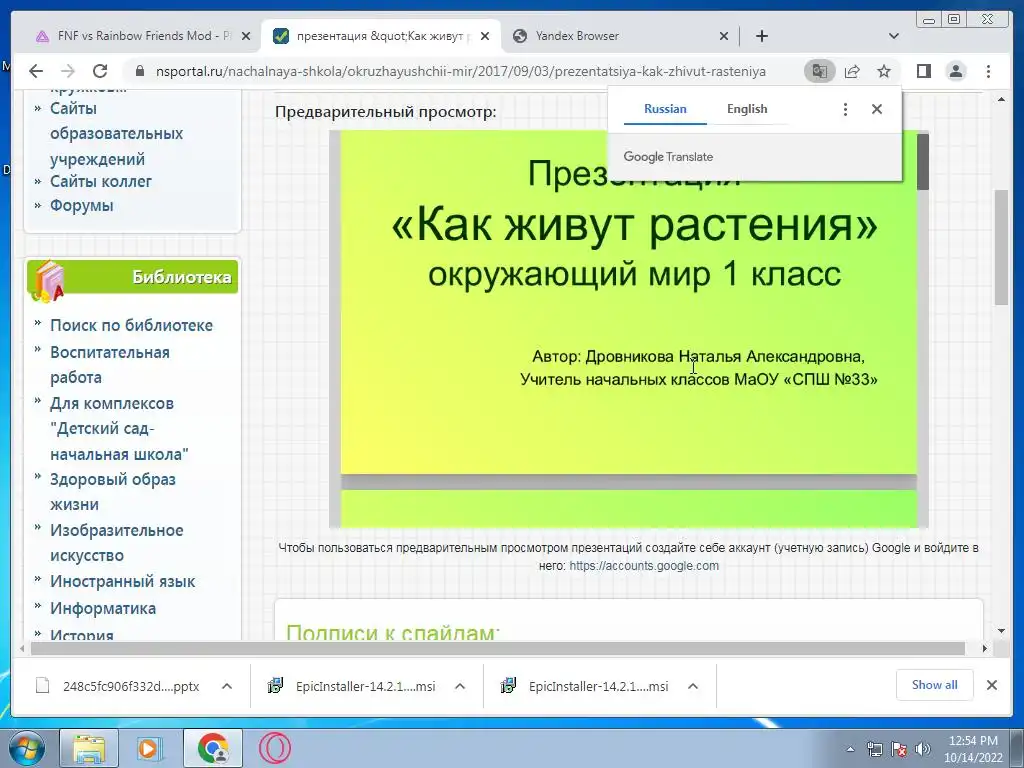Viewport: 1024px width, 768px height.
Task: Close the Yandex Browser tab
Action: pyautogui.click(x=724, y=36)
